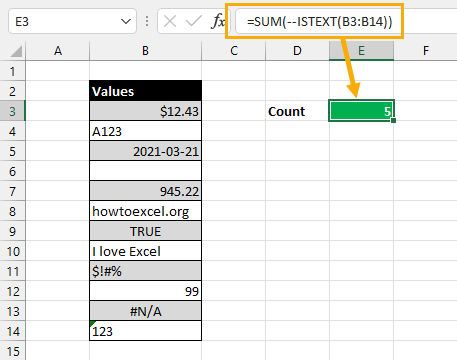Select row 5 header
This screenshot has height=360, width=457.
click(x=13, y=151)
